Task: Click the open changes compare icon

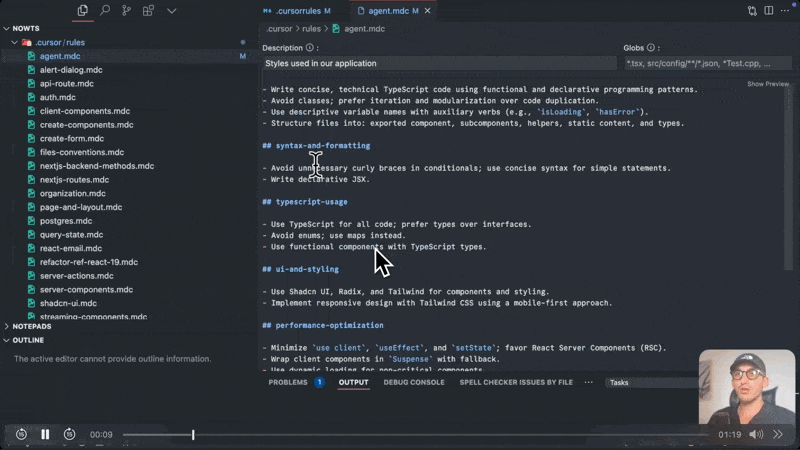Action: (x=752, y=10)
